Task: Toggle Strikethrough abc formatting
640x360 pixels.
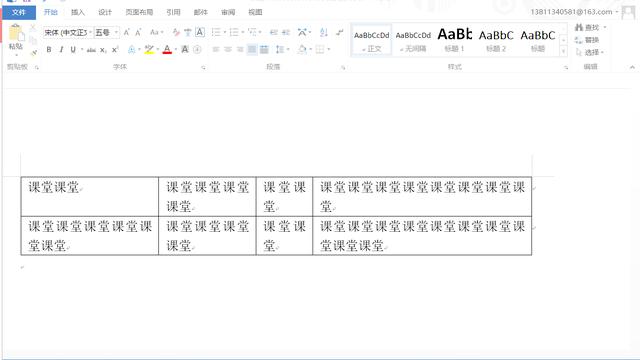Action: tap(91, 50)
